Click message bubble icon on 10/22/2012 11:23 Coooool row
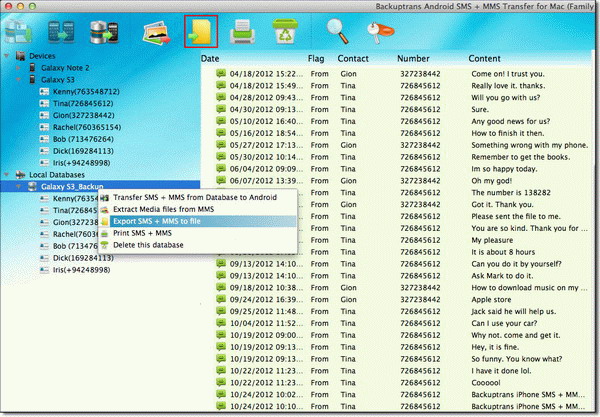600x417 pixels. coord(221,382)
